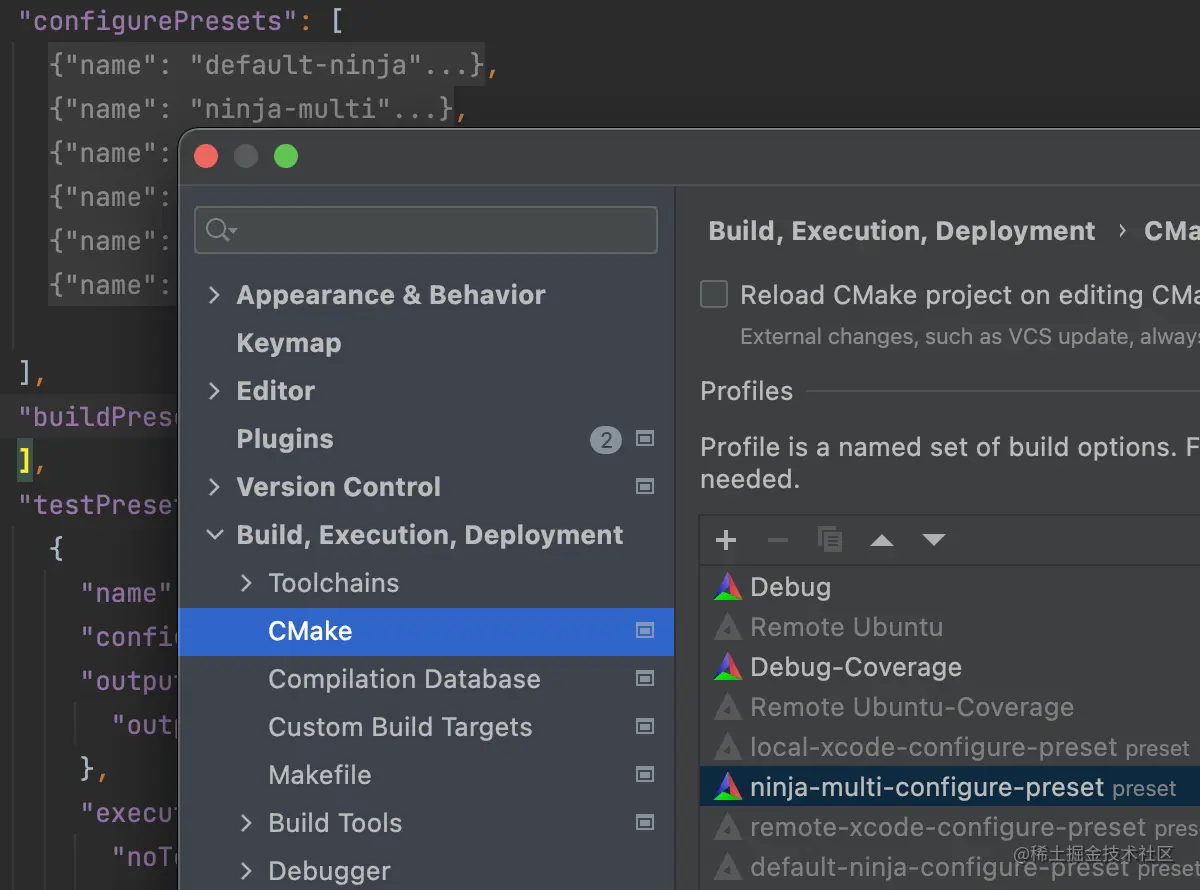The width and height of the screenshot is (1200, 890).
Task: Expand the Build Tools subsection
Action: click(x=246, y=823)
